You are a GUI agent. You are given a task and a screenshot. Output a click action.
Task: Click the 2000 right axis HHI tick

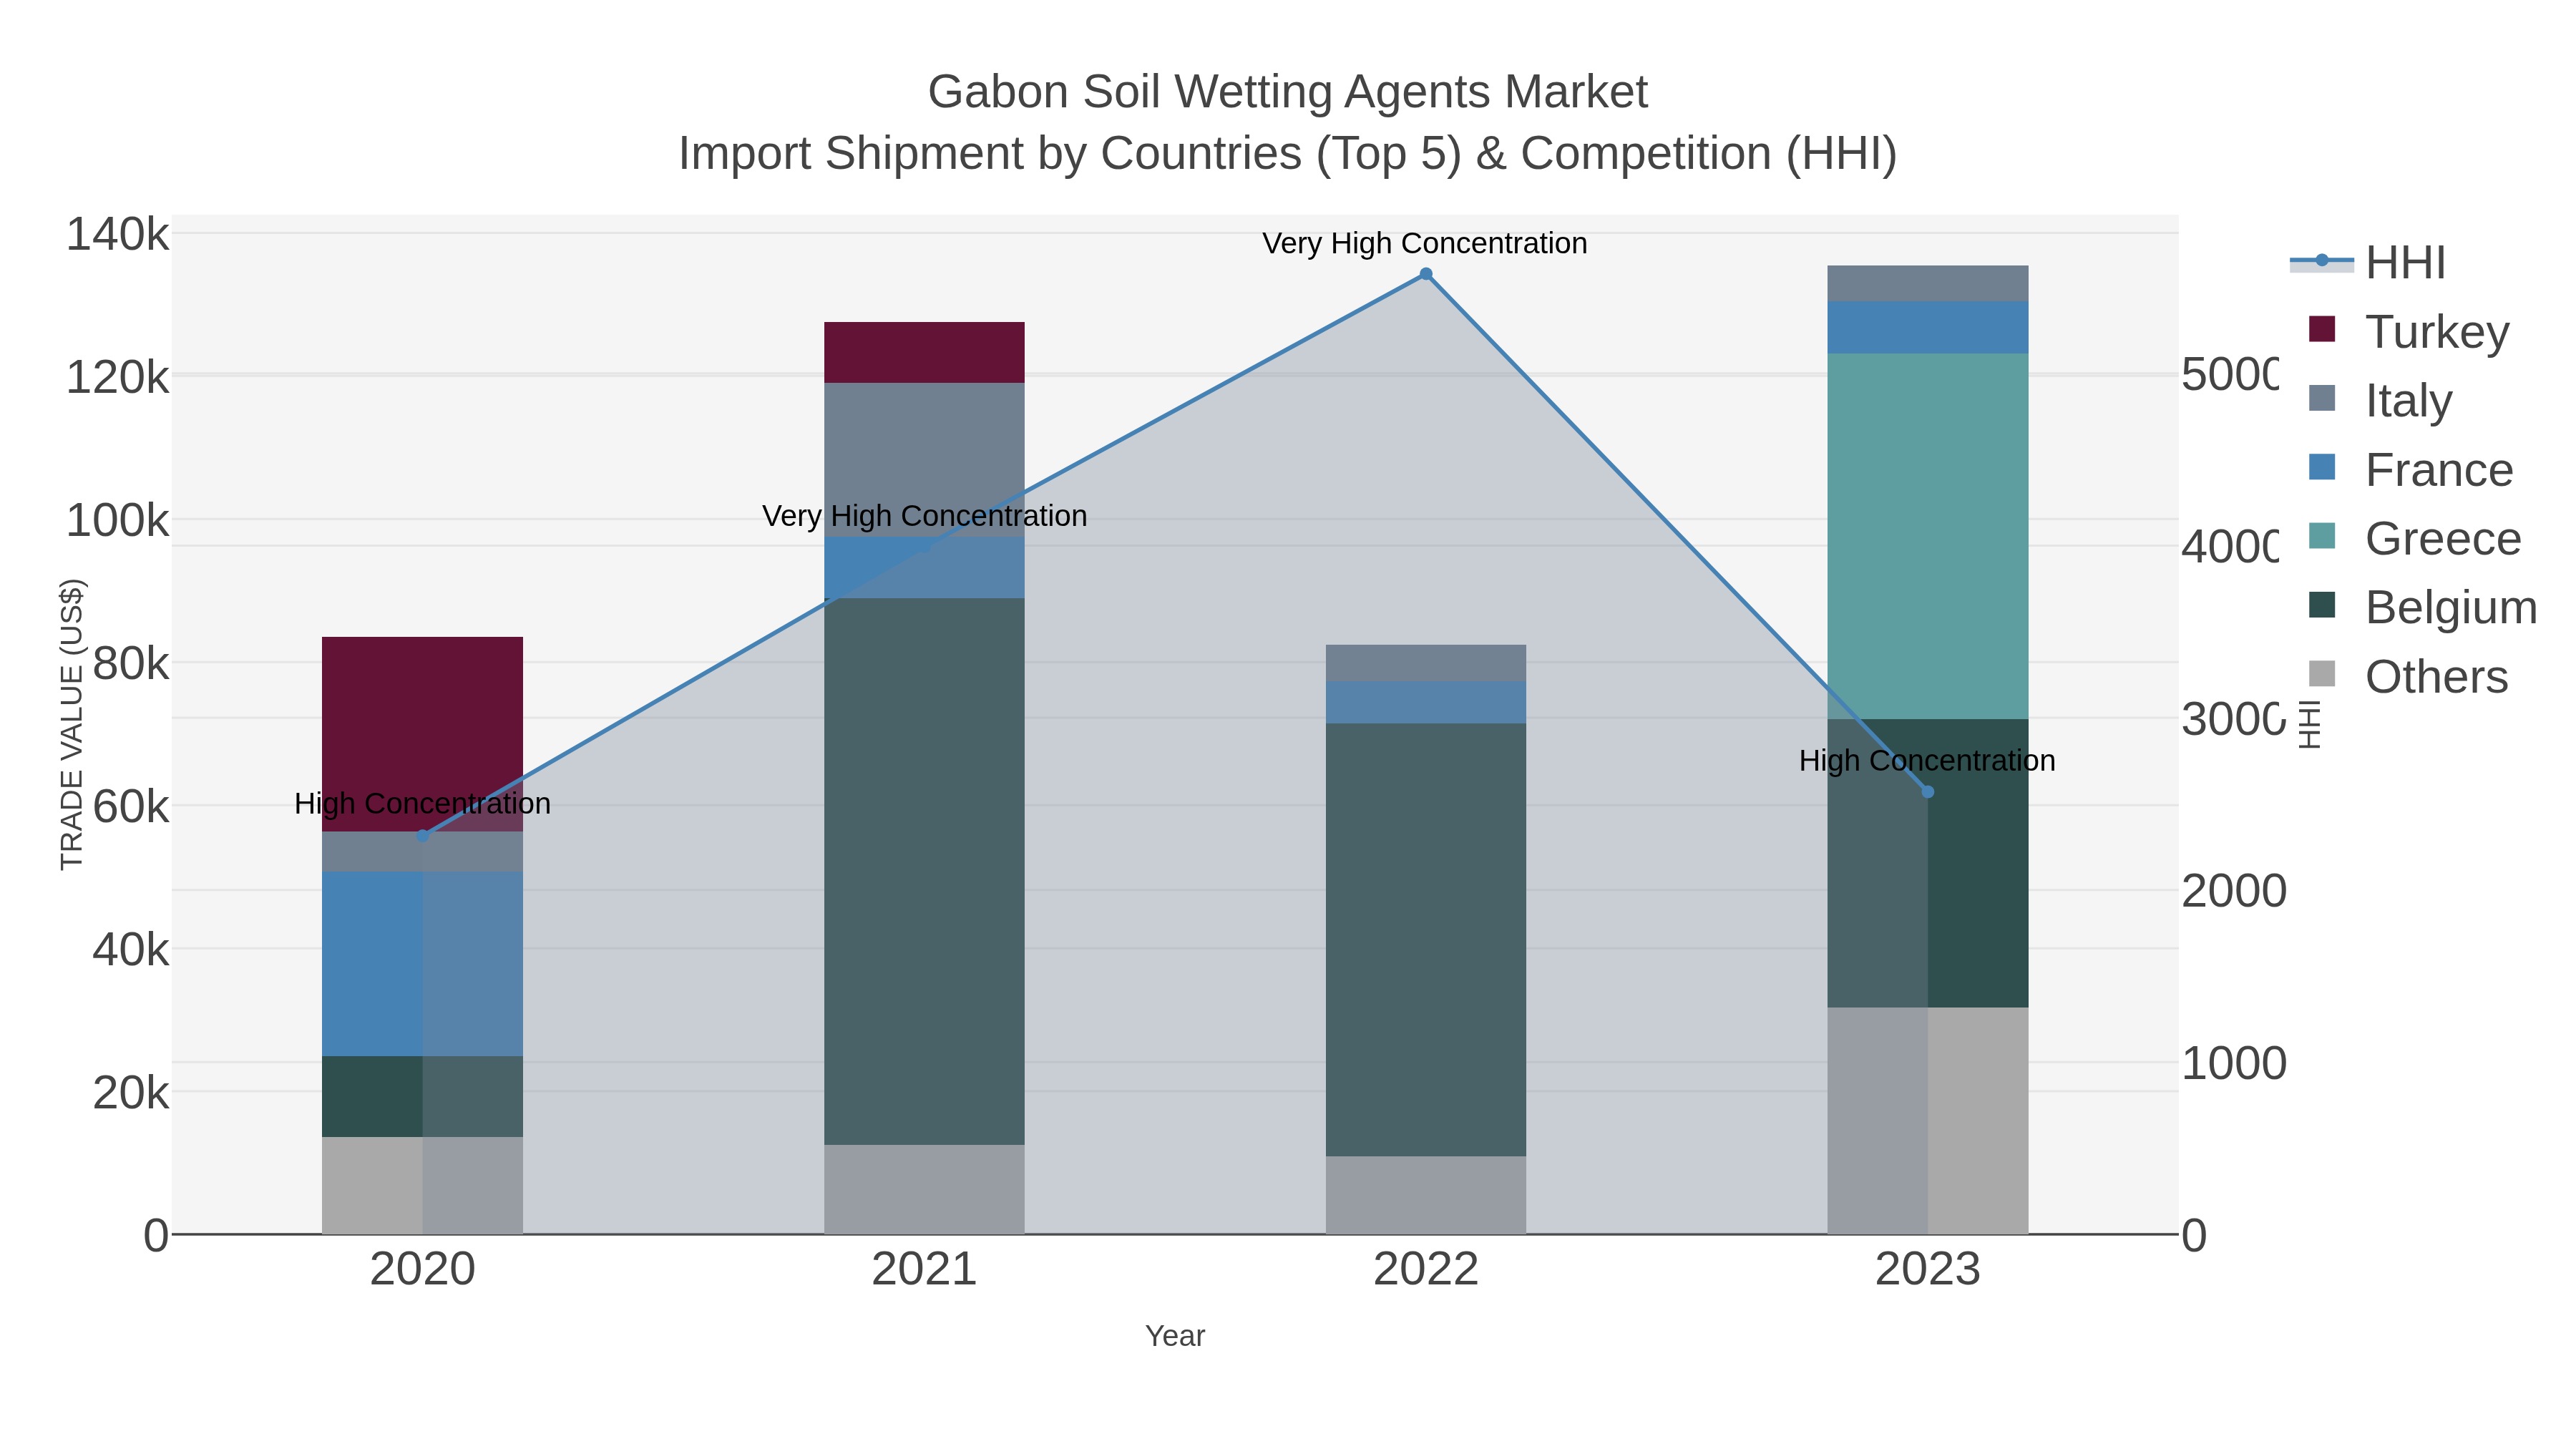pyautogui.click(x=2234, y=891)
